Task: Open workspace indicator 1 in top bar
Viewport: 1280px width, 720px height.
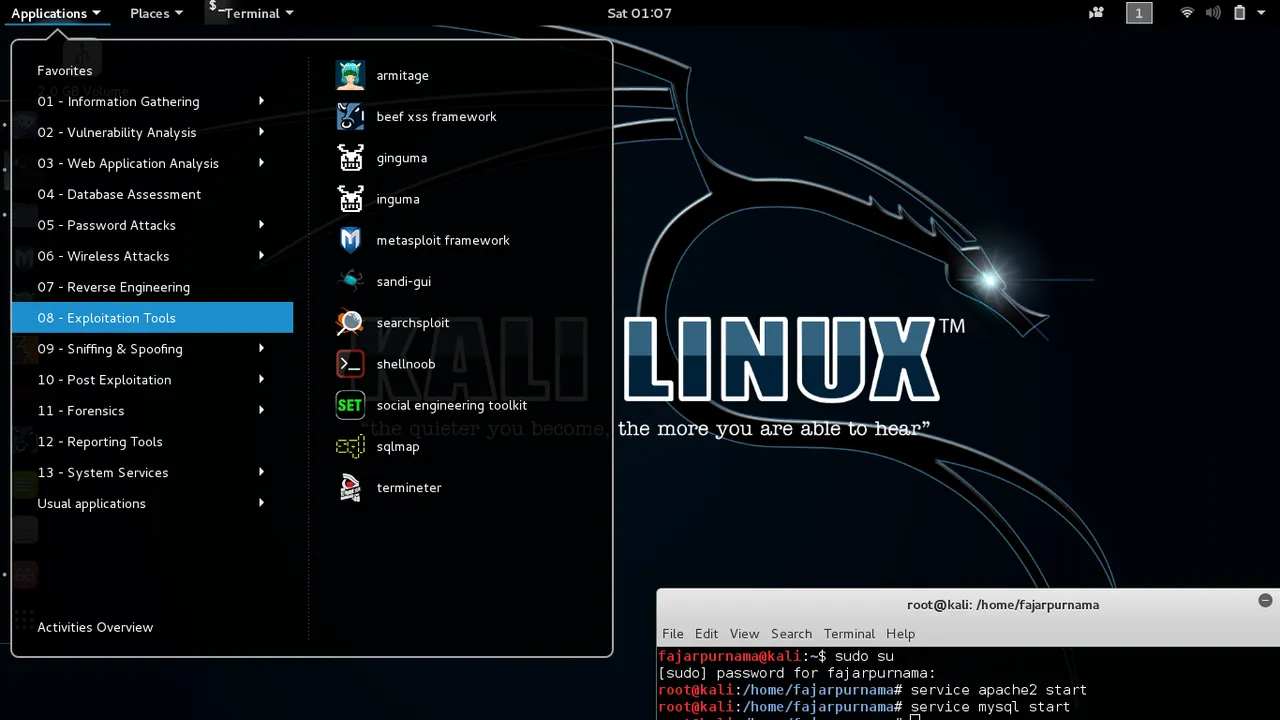Action: click(1139, 13)
